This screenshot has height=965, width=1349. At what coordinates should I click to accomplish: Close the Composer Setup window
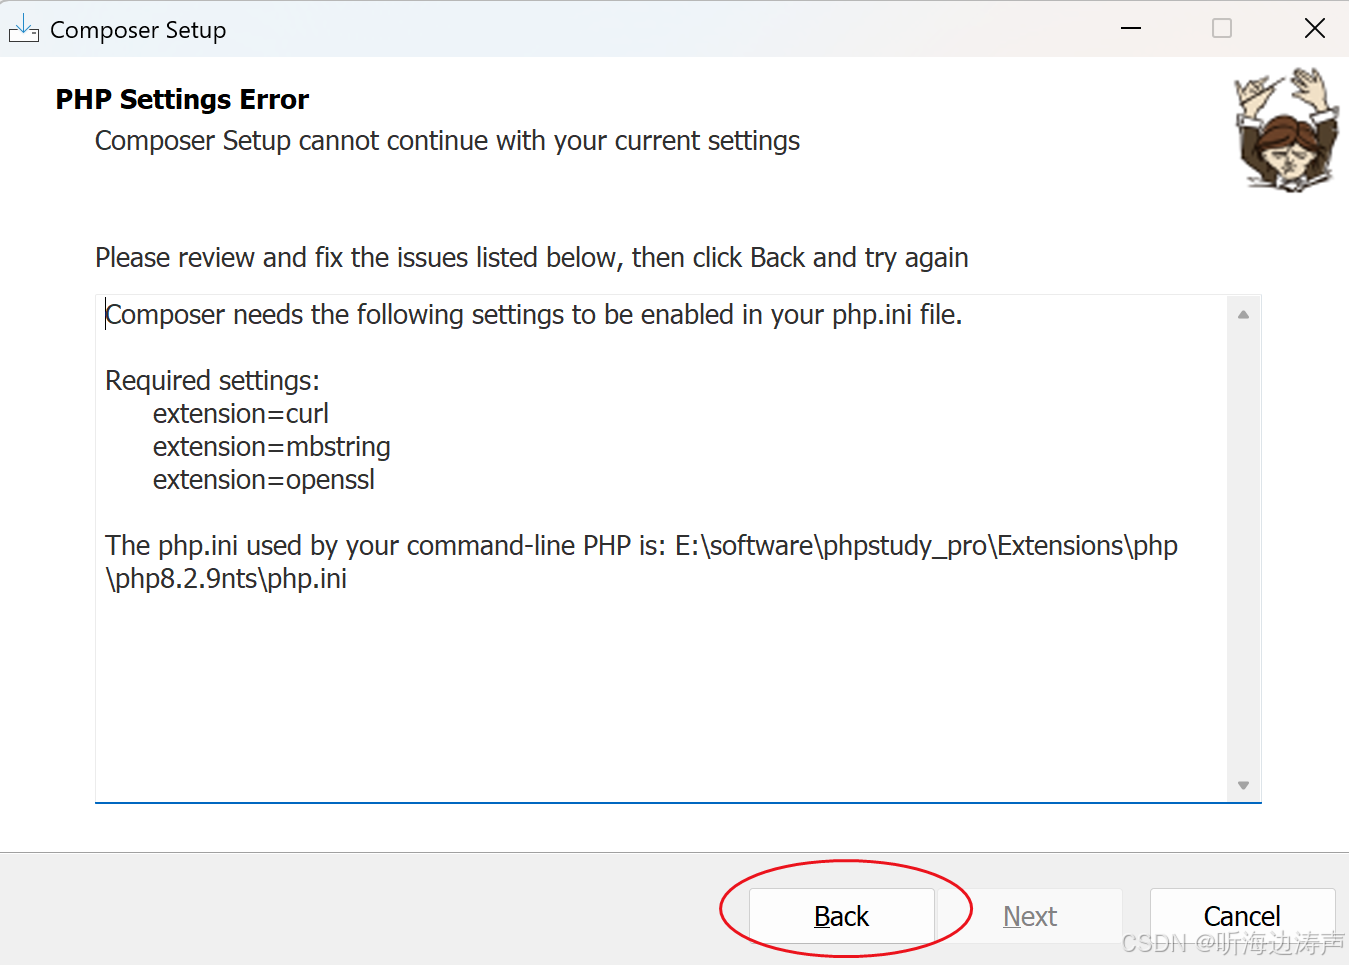[x=1315, y=28]
